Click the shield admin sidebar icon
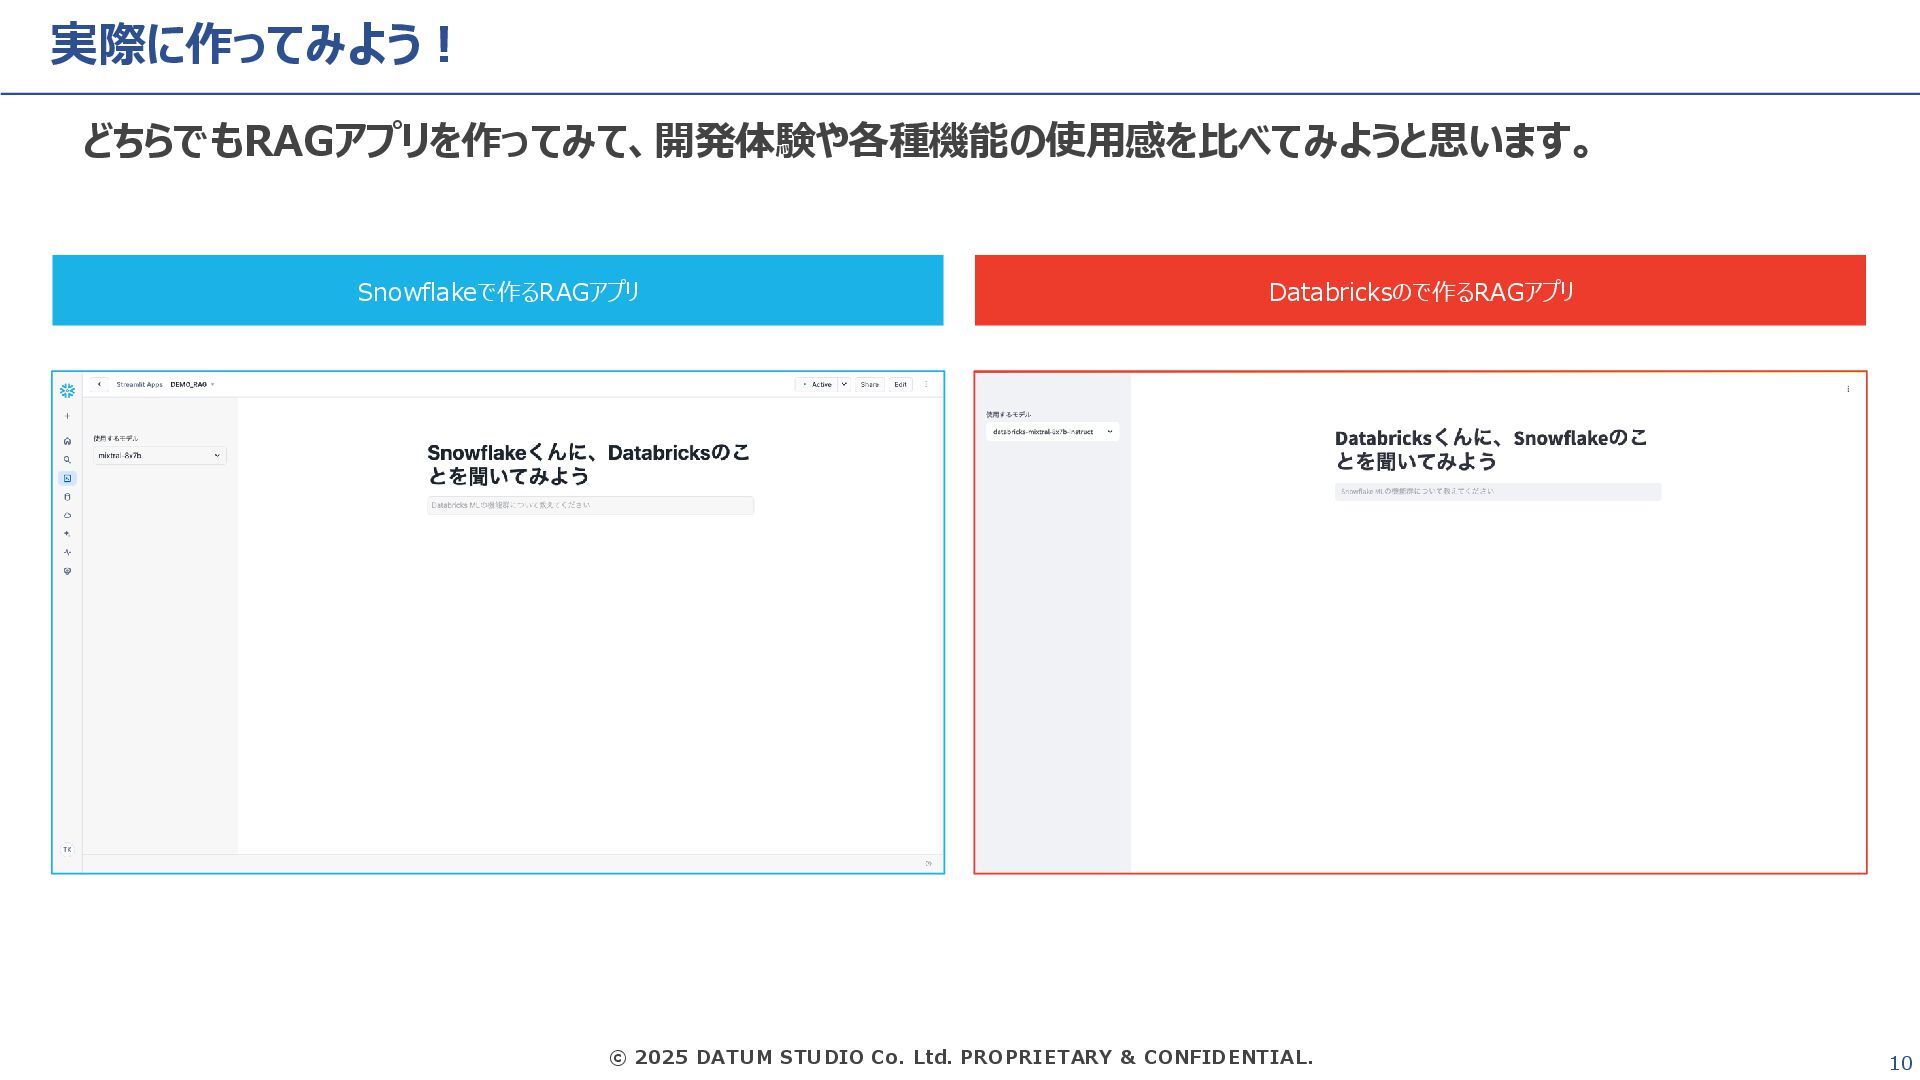This screenshot has height=1080, width=1920. (67, 571)
